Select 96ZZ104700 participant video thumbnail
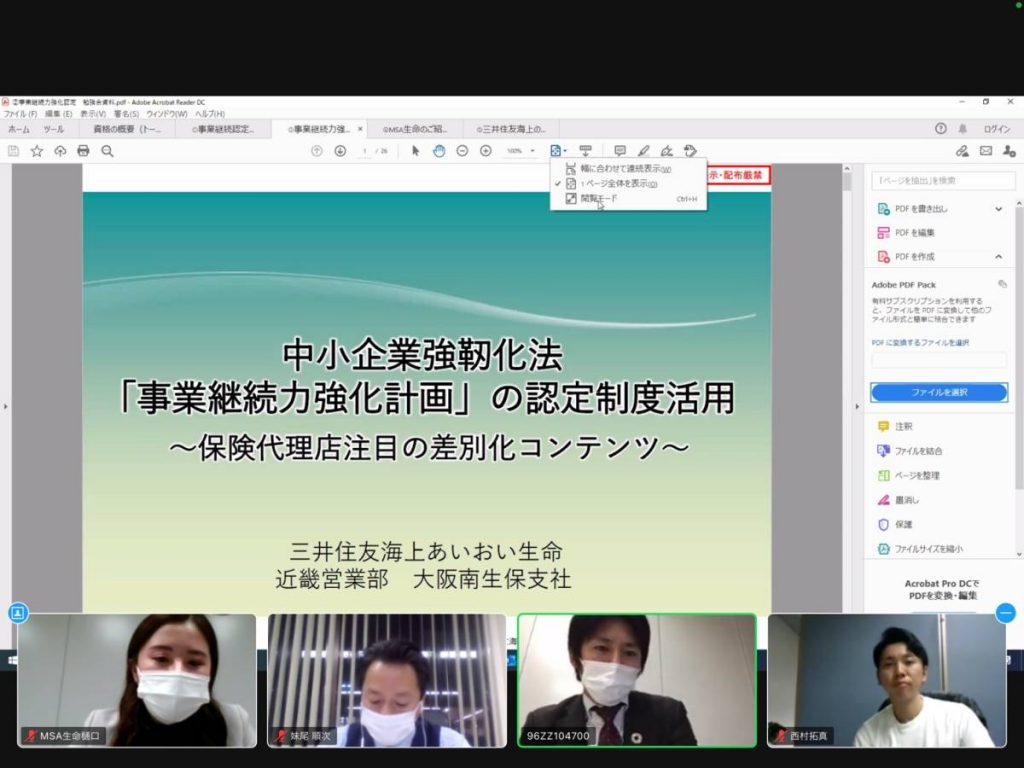Viewport: 1024px width, 768px height. (x=637, y=680)
